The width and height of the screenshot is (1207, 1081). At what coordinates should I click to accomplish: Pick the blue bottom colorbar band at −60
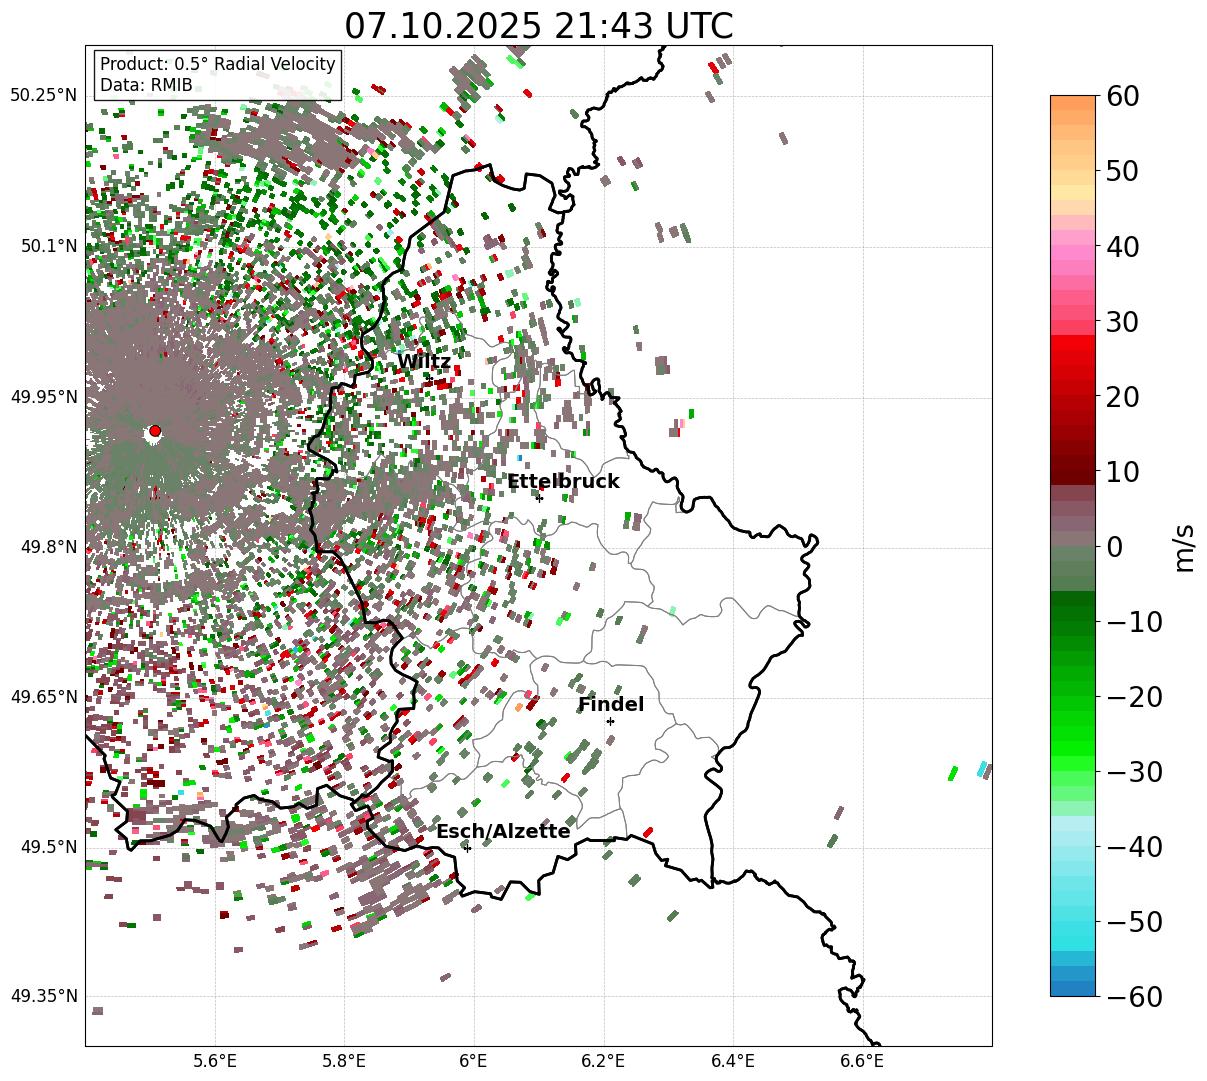click(x=1073, y=988)
